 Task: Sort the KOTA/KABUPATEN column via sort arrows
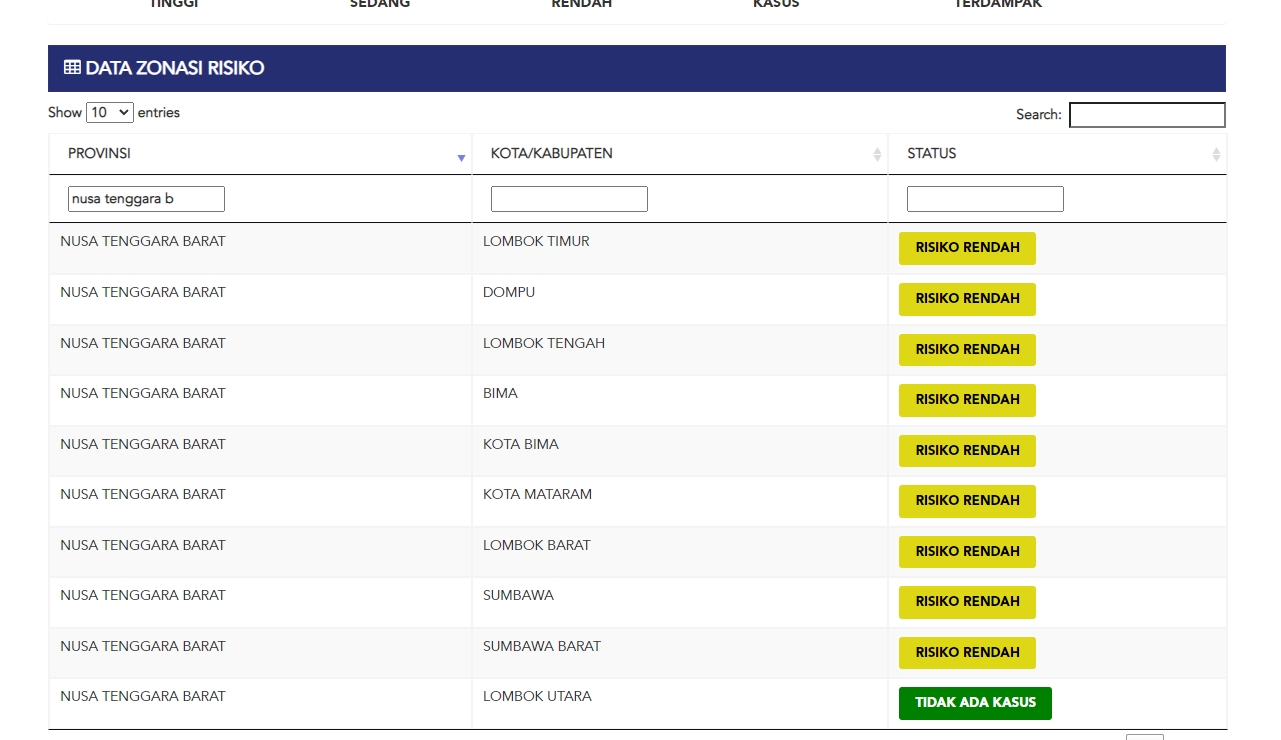click(x=877, y=155)
